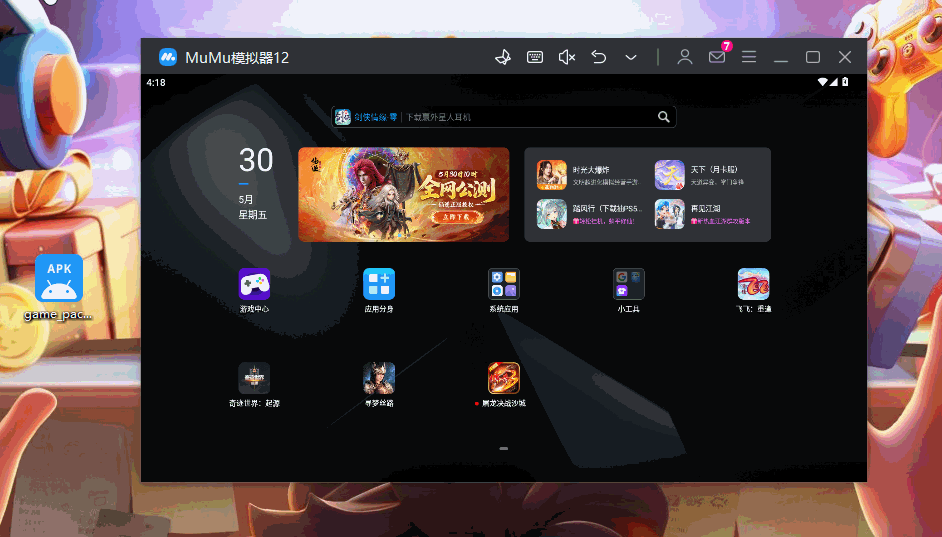This screenshot has height=537, width=942.
Task: Click inside the game search field
Action: pyautogui.click(x=503, y=117)
